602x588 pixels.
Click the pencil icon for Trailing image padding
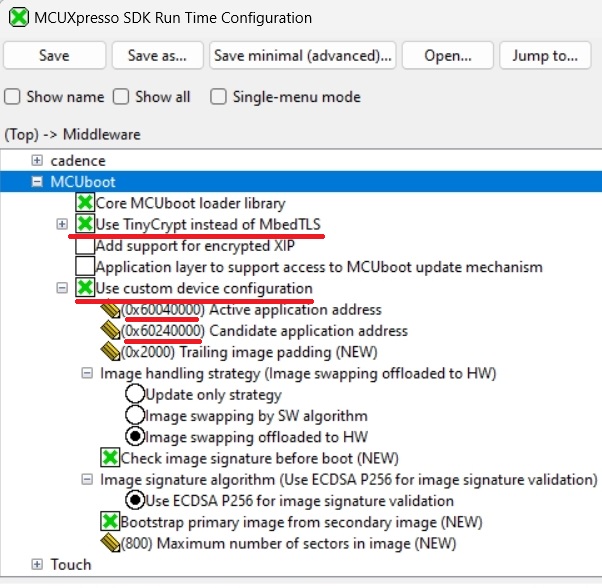[111, 352]
